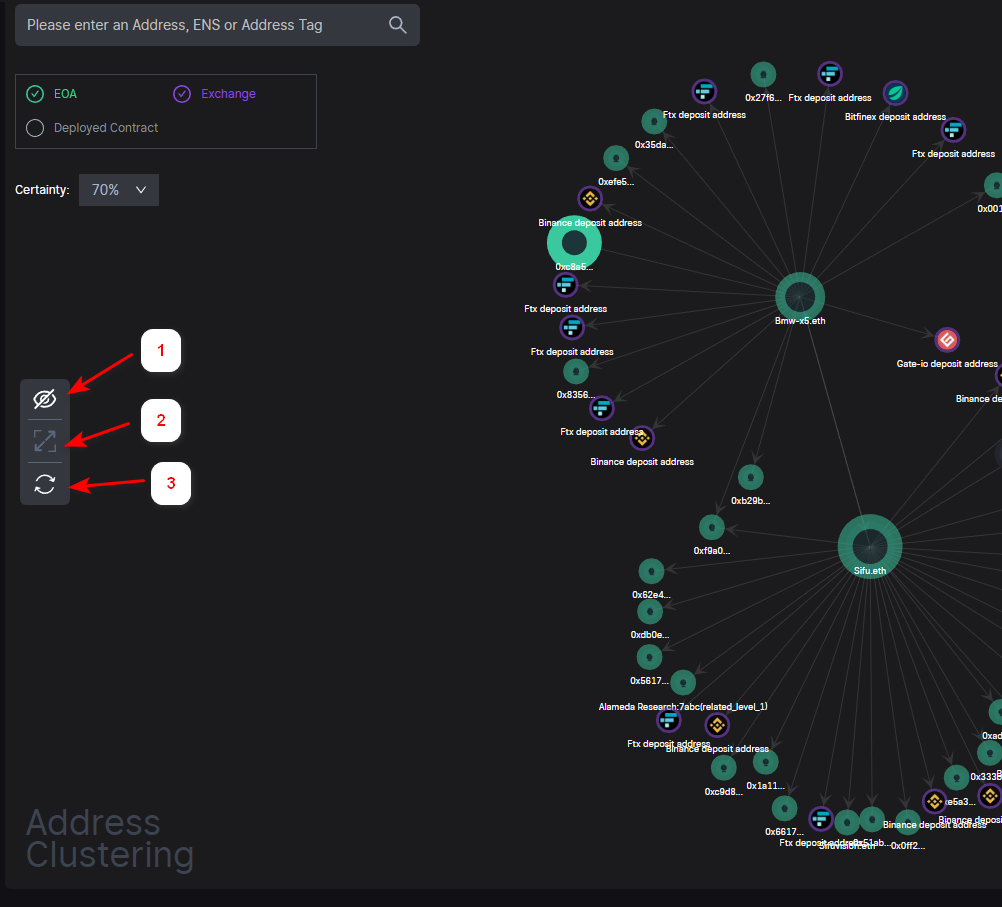
Task: Click the 0xf9a0 address node
Action: (712, 527)
